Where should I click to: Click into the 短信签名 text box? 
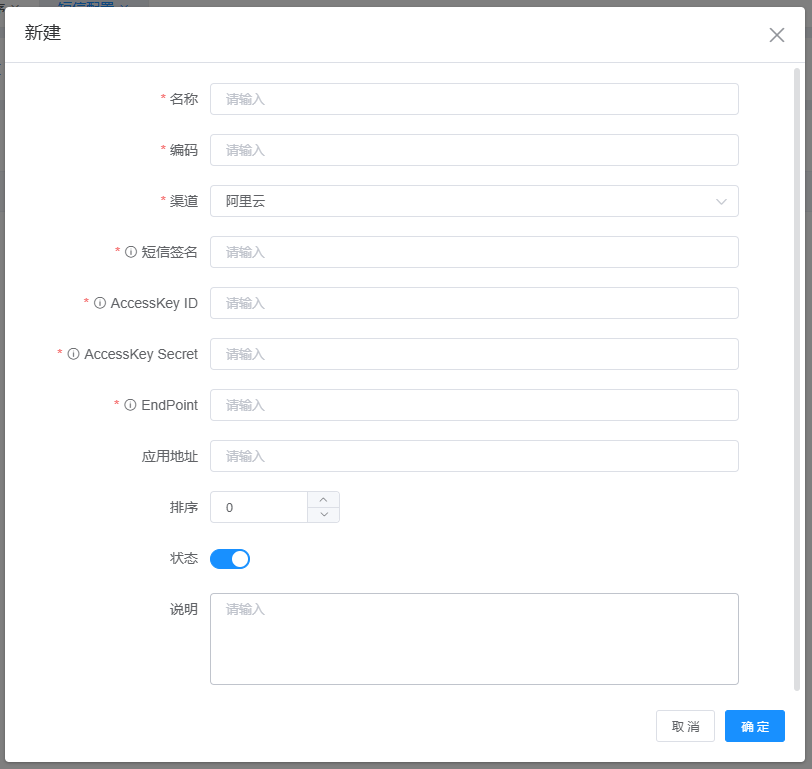(x=473, y=252)
